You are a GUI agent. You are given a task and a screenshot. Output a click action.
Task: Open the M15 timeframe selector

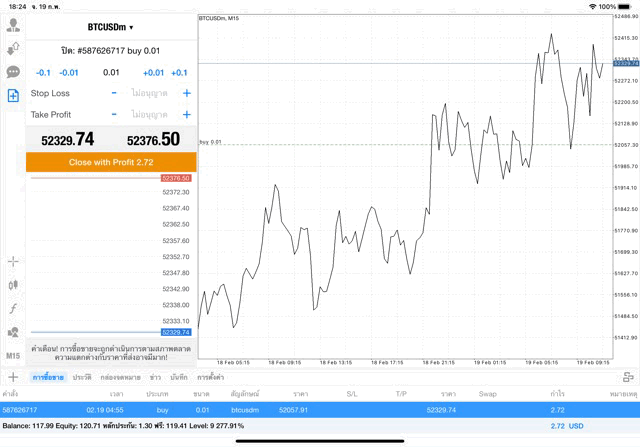point(13,355)
